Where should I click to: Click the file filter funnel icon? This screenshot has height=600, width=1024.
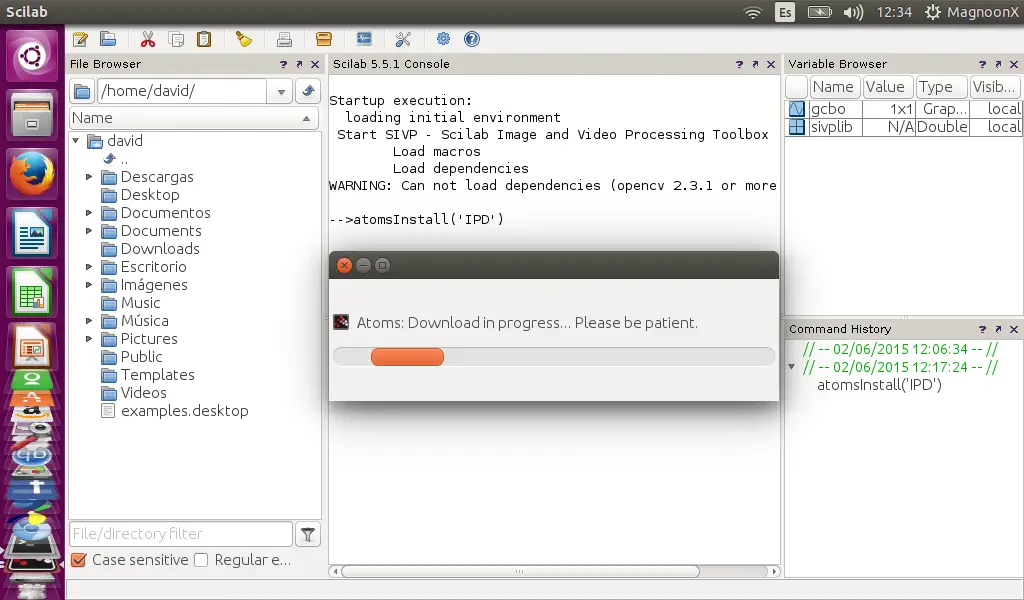(308, 534)
